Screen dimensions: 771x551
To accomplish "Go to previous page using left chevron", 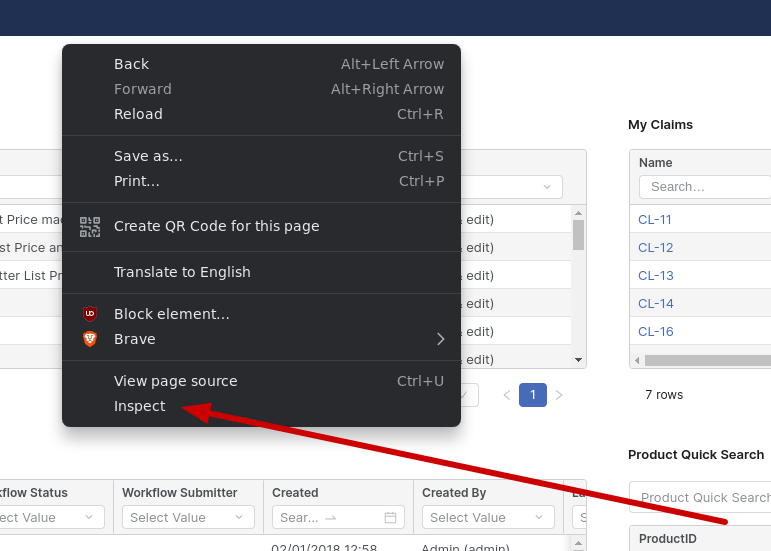I will pyautogui.click(x=507, y=395).
